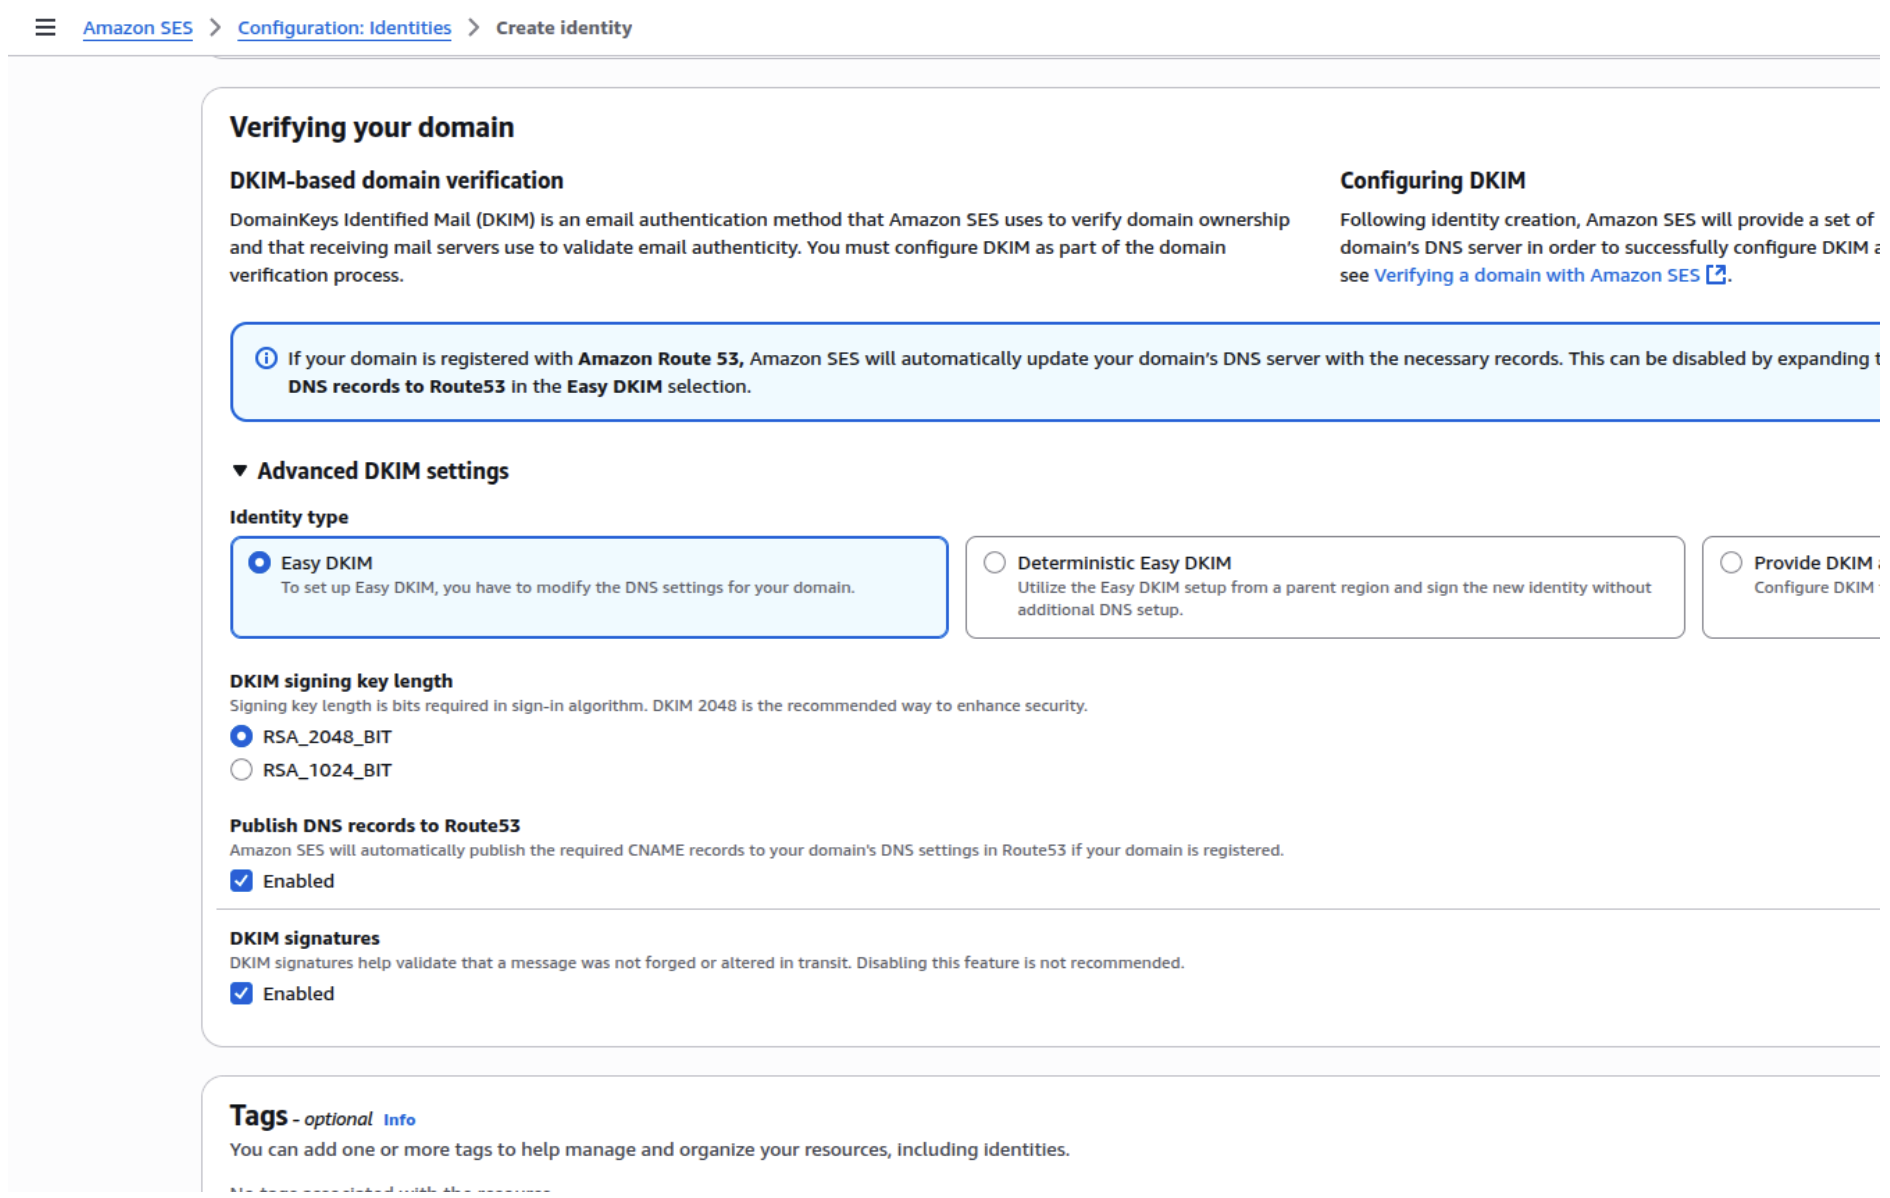
Task: Disable Publish DNS records to Route53
Action: click(x=241, y=880)
